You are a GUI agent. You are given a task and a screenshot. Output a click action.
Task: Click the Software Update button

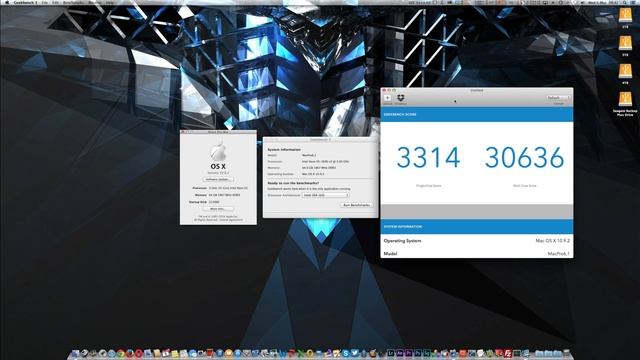(218, 179)
